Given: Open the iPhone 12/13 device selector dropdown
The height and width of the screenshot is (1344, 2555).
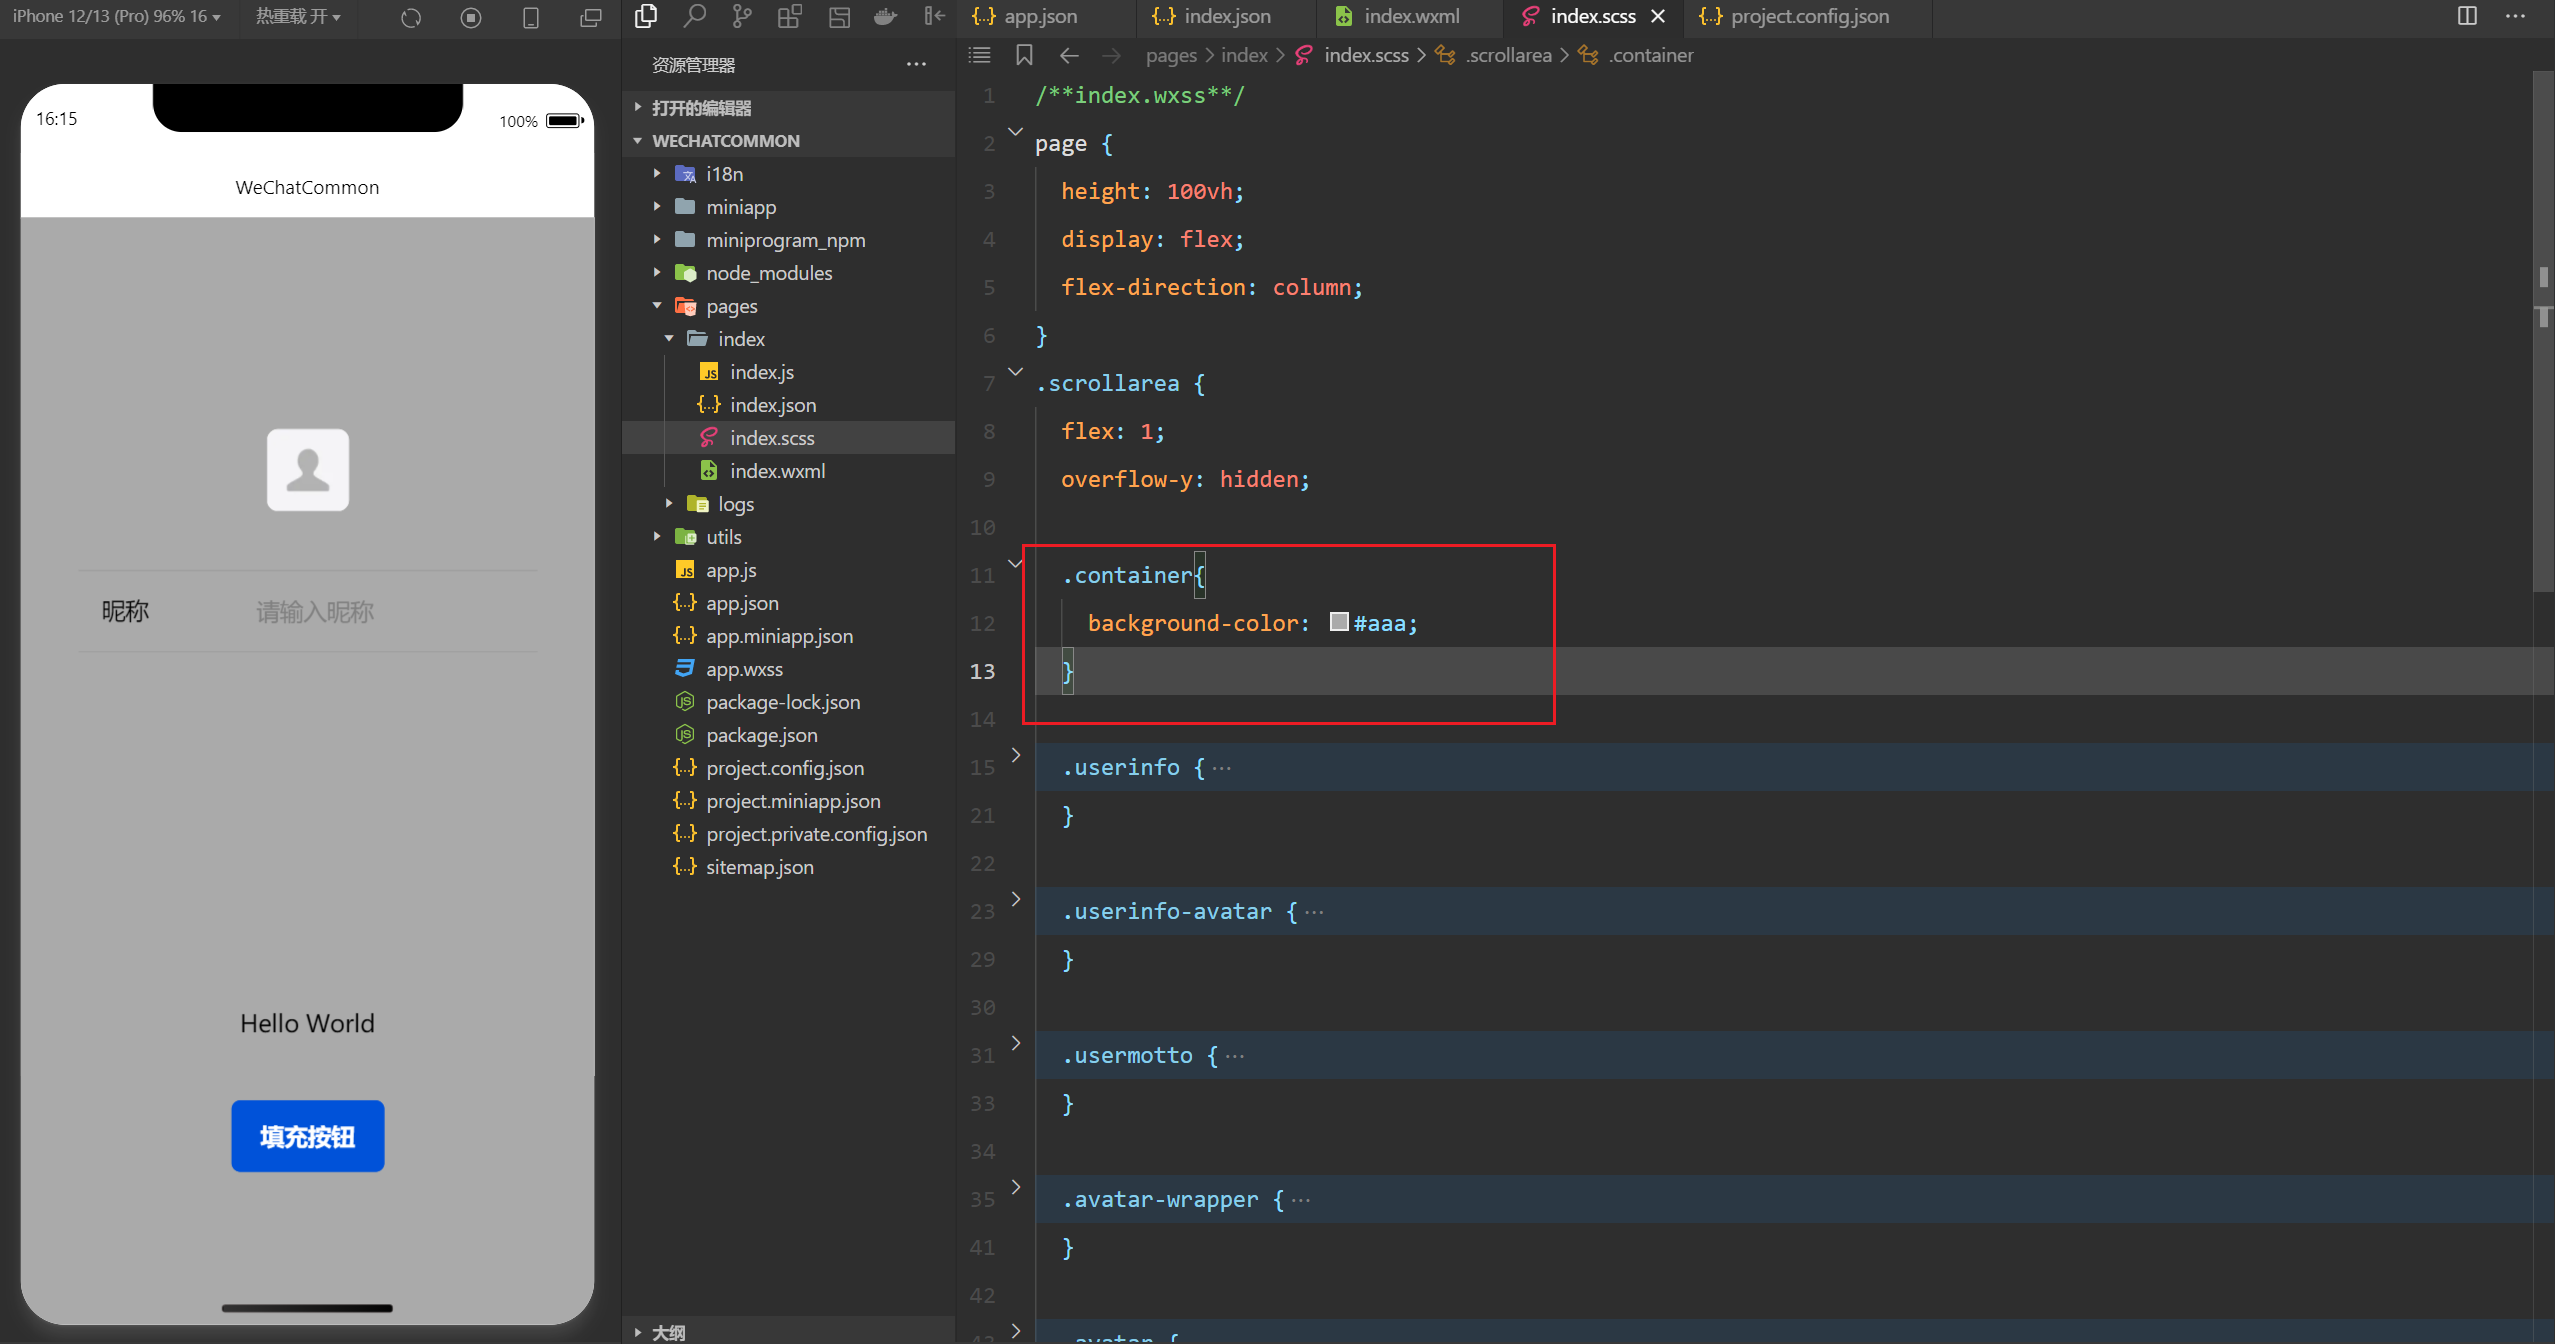Looking at the screenshot, I should [x=116, y=16].
